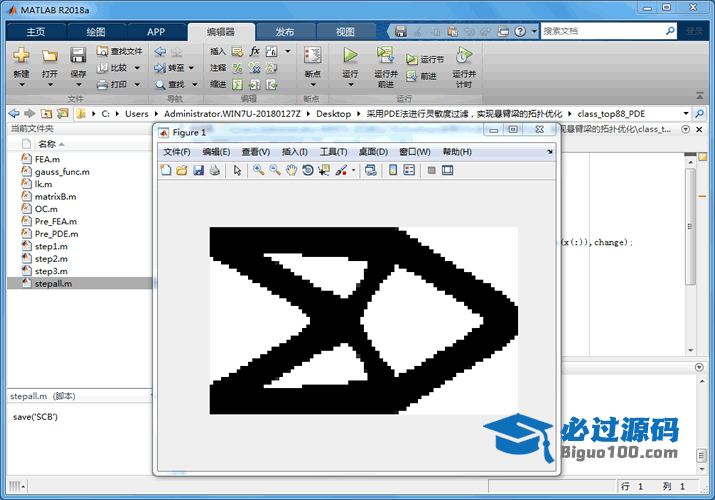715x500 pixels.
Task: Select the Rotate 3D tool
Action: tap(308, 170)
